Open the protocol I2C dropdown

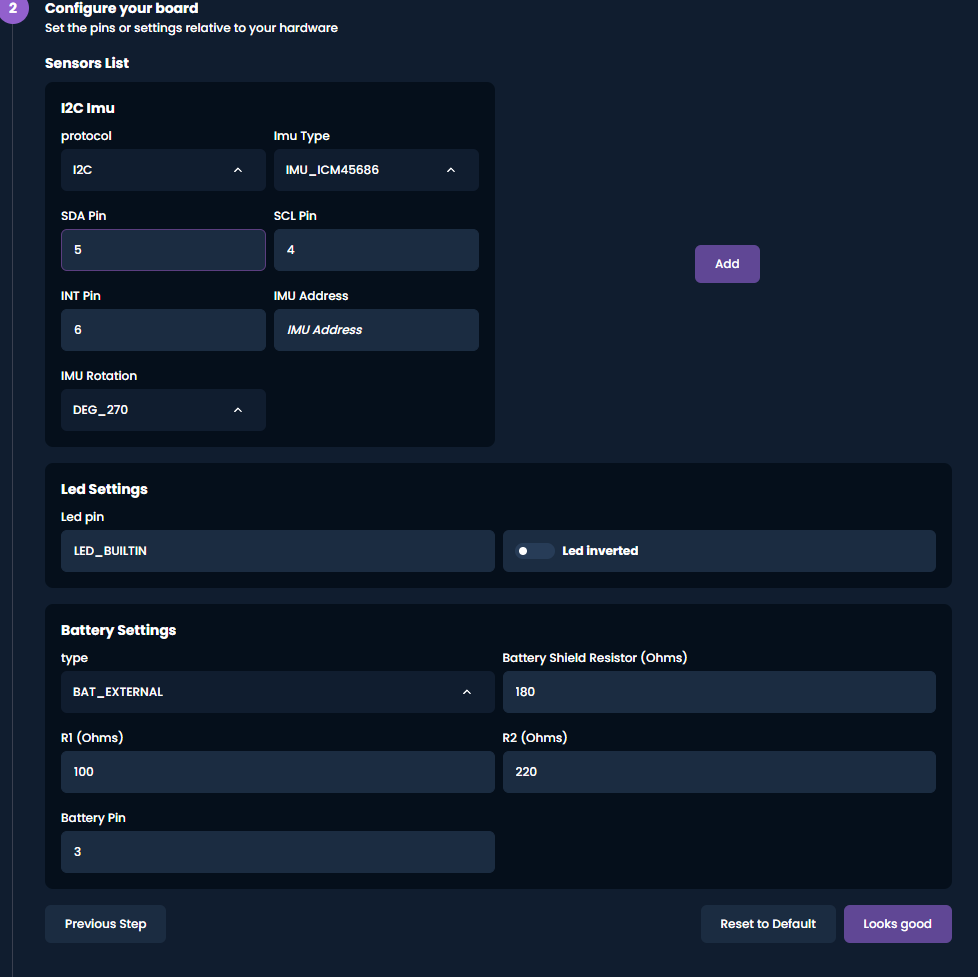[163, 170]
